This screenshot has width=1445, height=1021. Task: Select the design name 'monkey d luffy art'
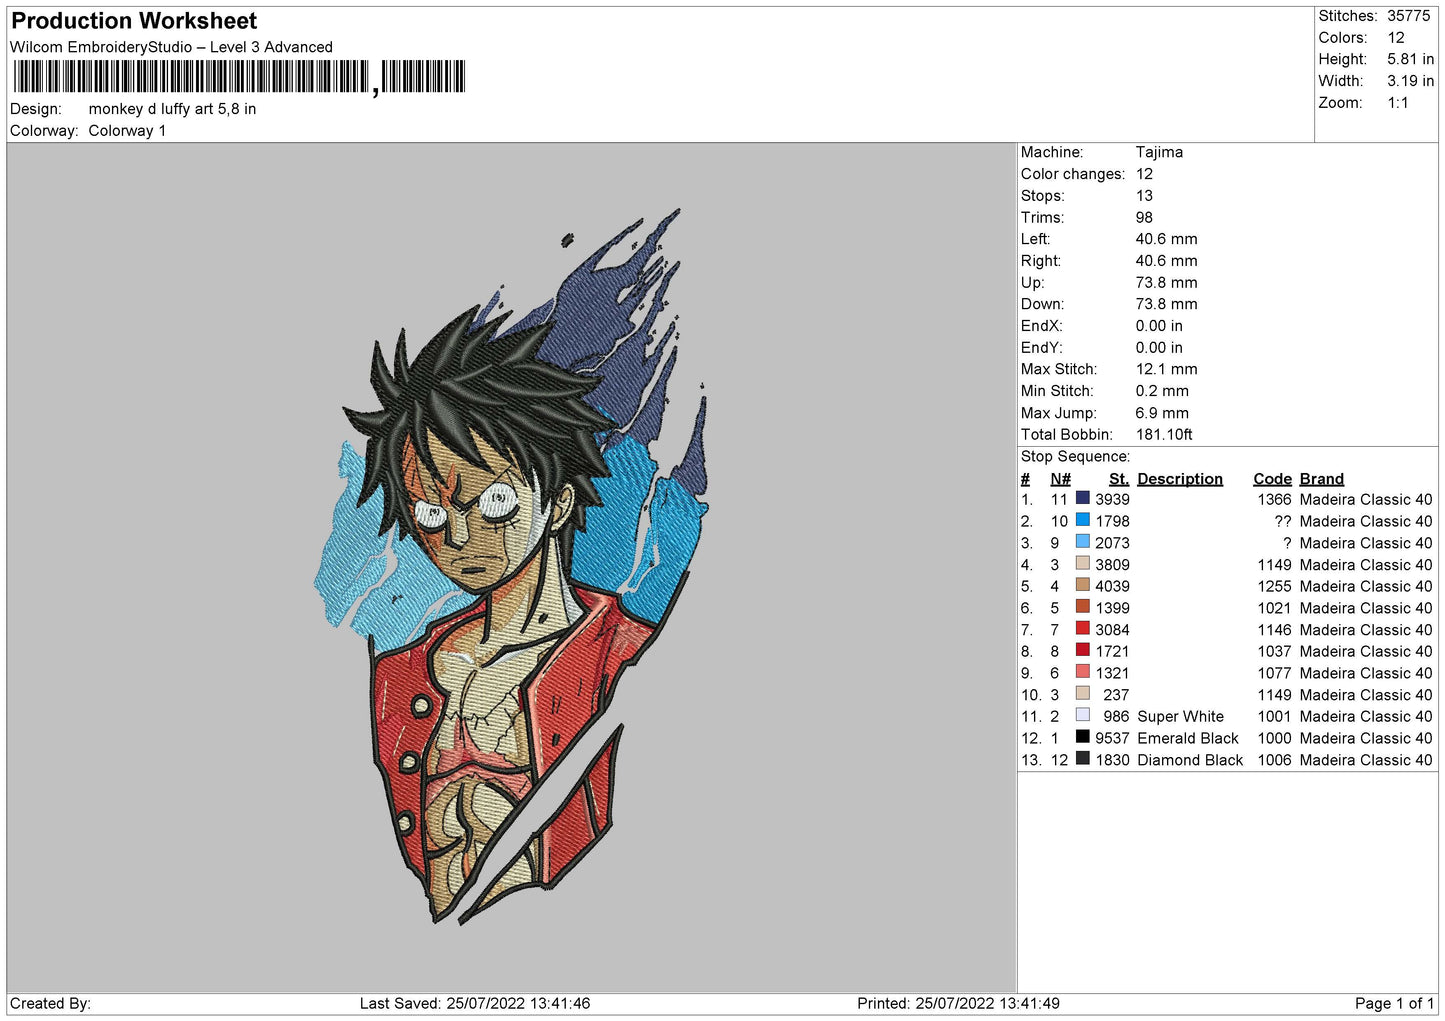point(172,109)
